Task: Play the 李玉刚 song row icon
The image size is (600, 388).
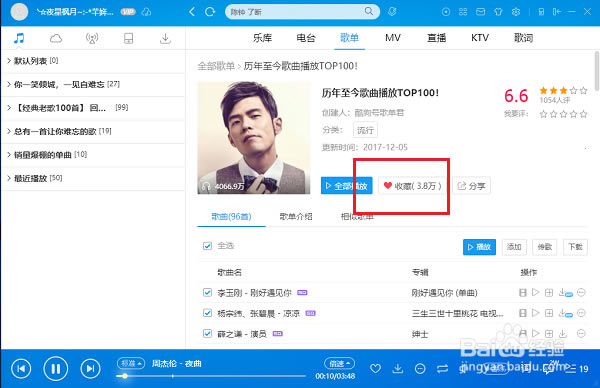Action: pos(536,293)
